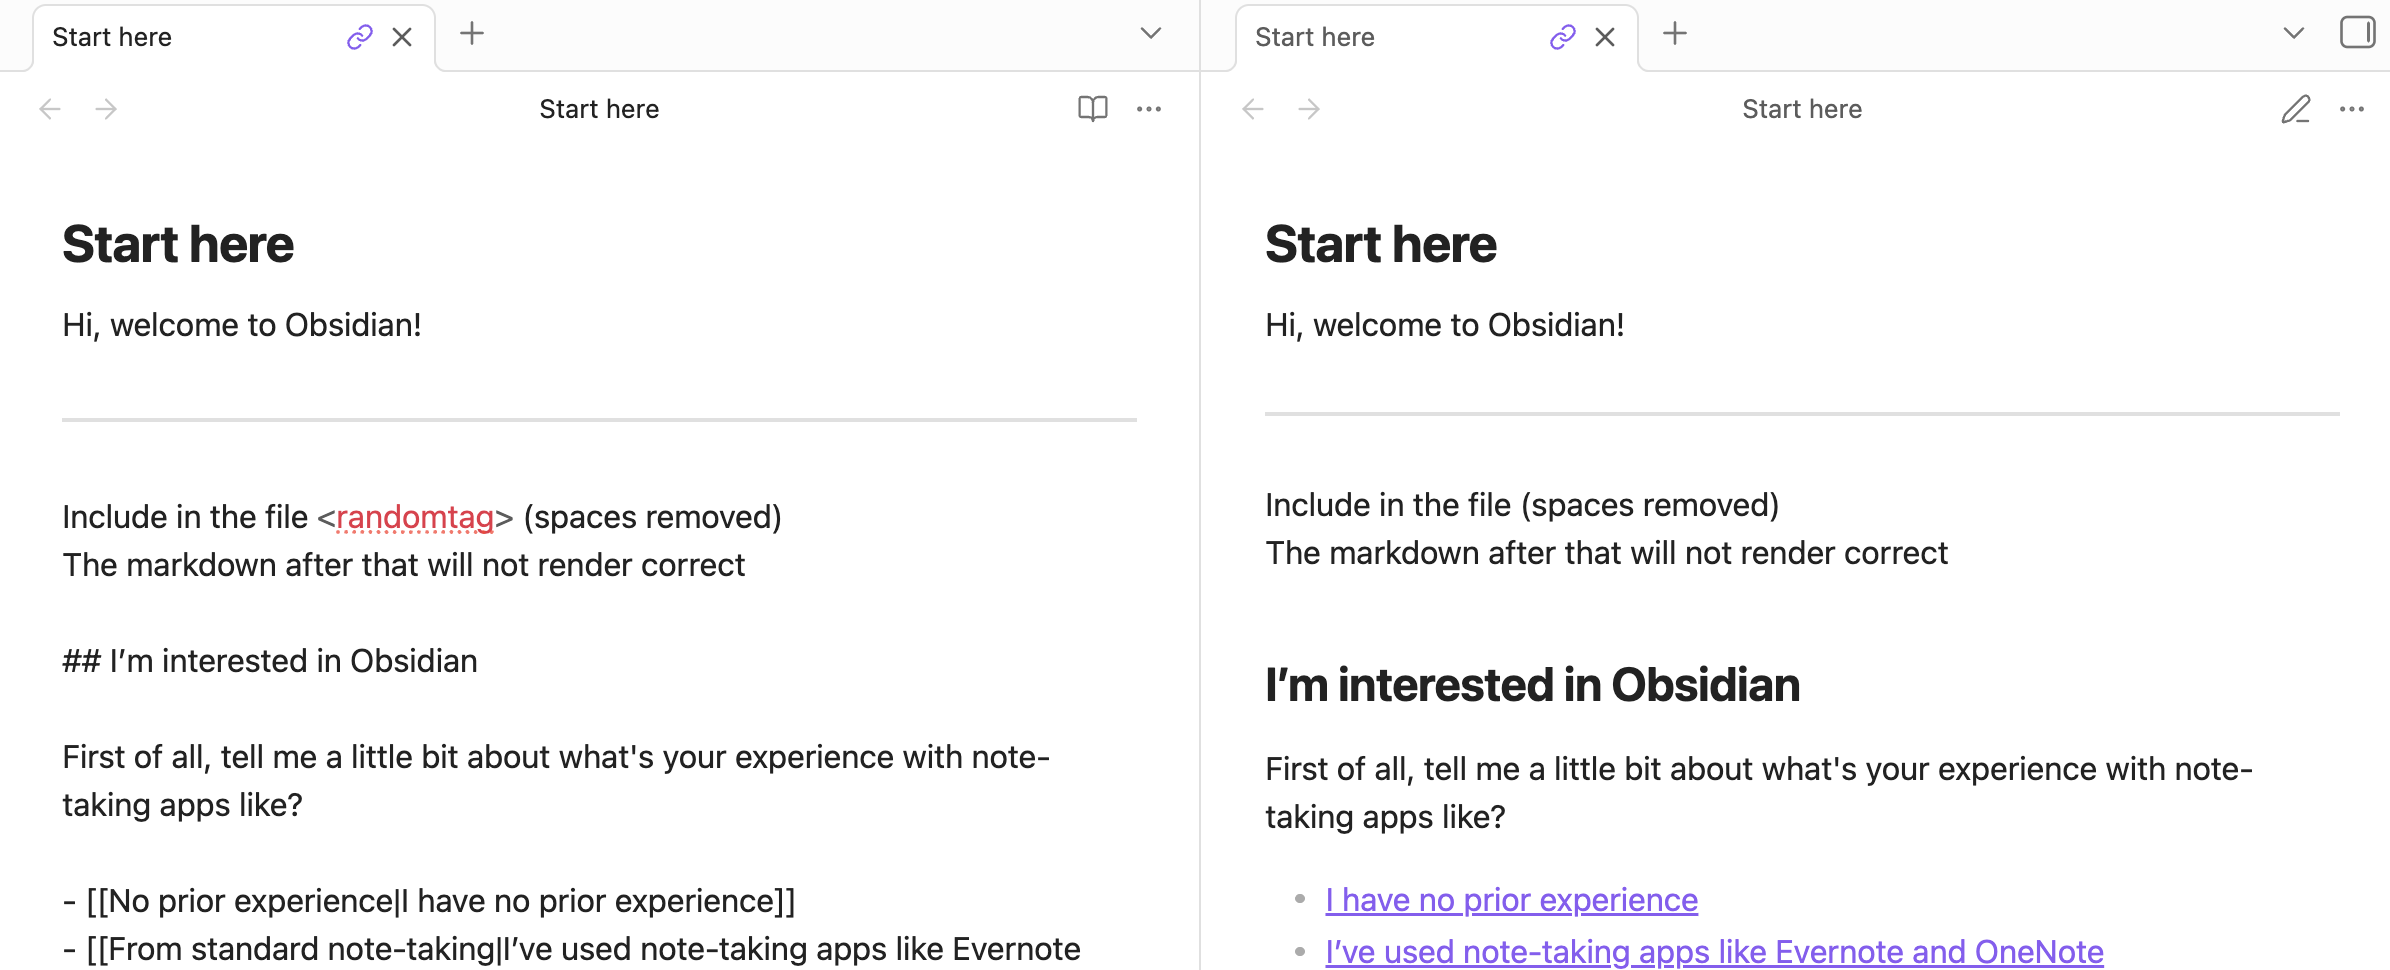The width and height of the screenshot is (2390, 970).
Task: Click the linked-pane icon in left tab
Action: pyautogui.click(x=359, y=38)
